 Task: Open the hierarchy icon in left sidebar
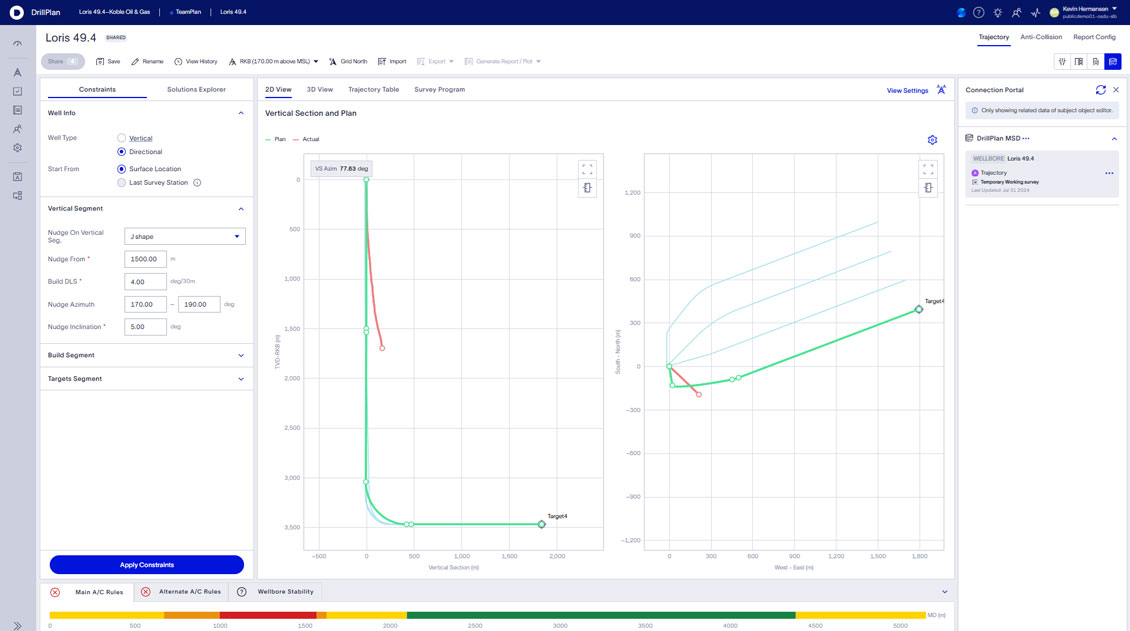(x=17, y=195)
